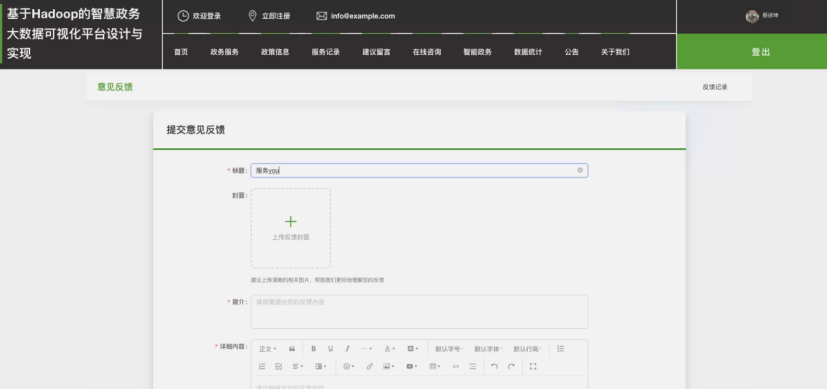Insert a horizontal divider line

(473, 366)
